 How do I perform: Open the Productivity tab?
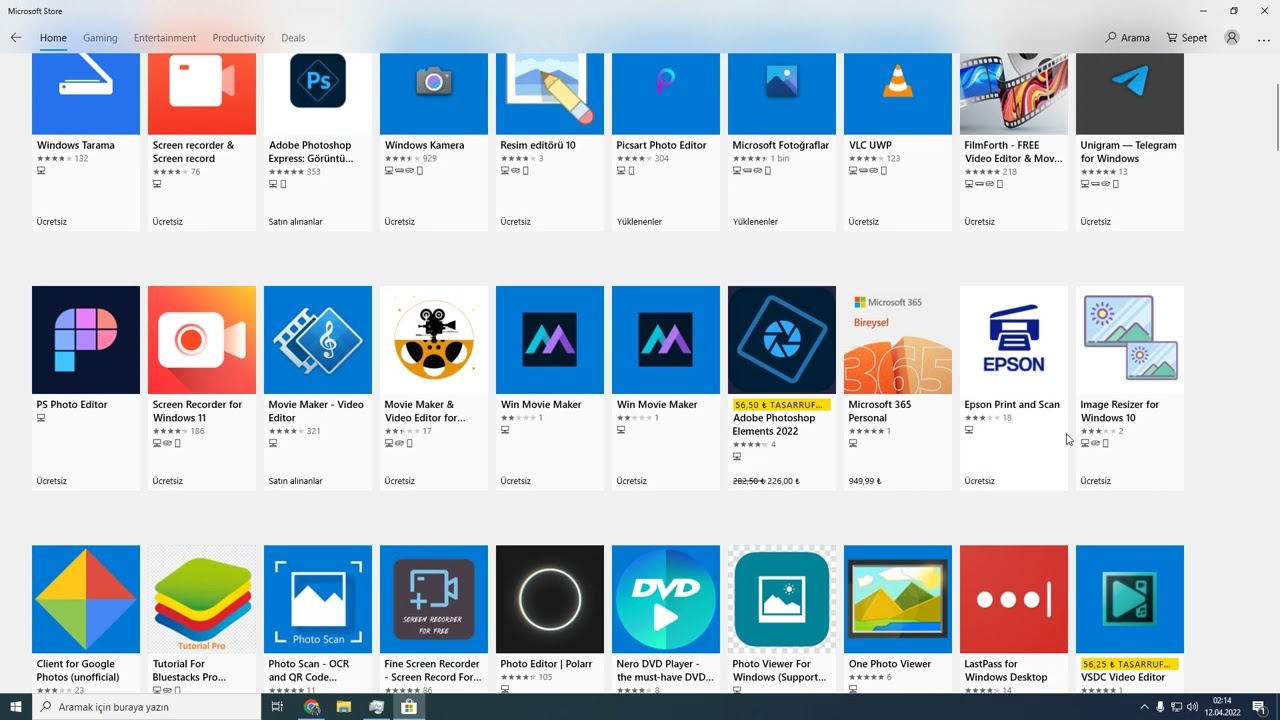tap(238, 38)
